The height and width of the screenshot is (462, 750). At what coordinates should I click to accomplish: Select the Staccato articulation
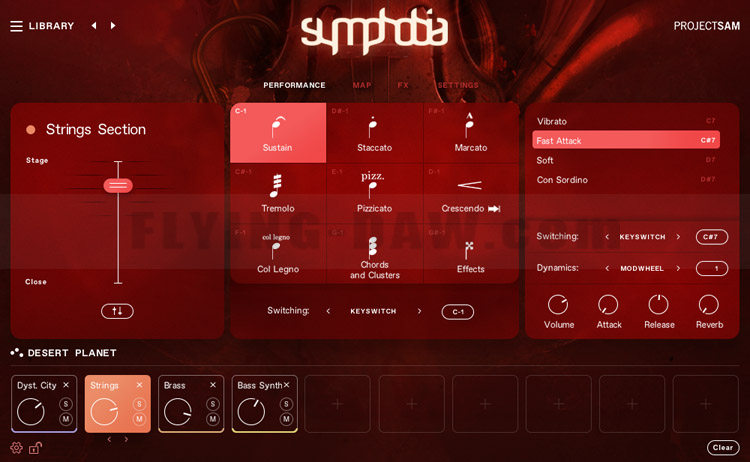(375, 133)
